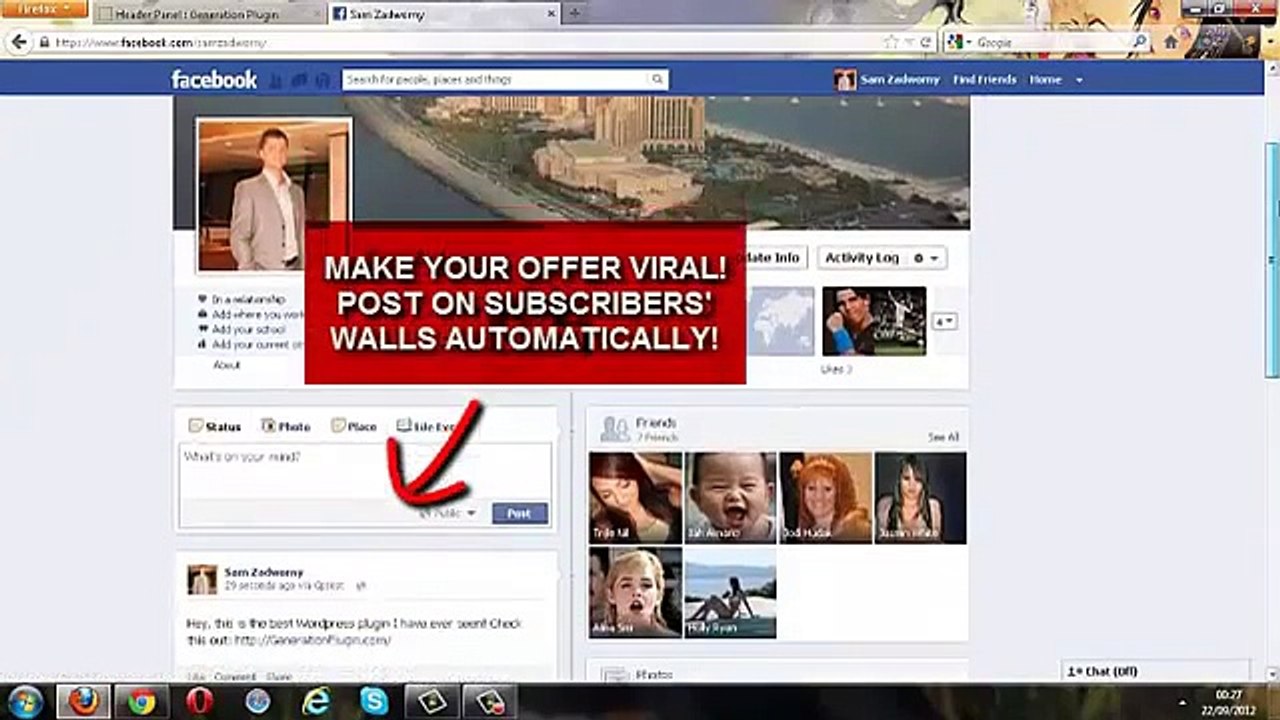Open Internet Explorer from the taskbar
This screenshot has width=1280, height=720.
pyautogui.click(x=316, y=701)
